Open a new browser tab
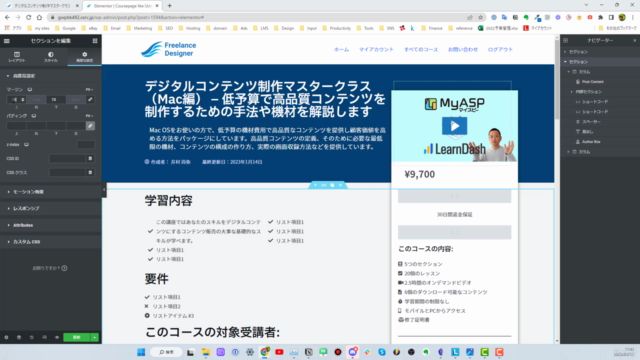Viewport: 640px width, 360px height. click(x=169, y=6)
